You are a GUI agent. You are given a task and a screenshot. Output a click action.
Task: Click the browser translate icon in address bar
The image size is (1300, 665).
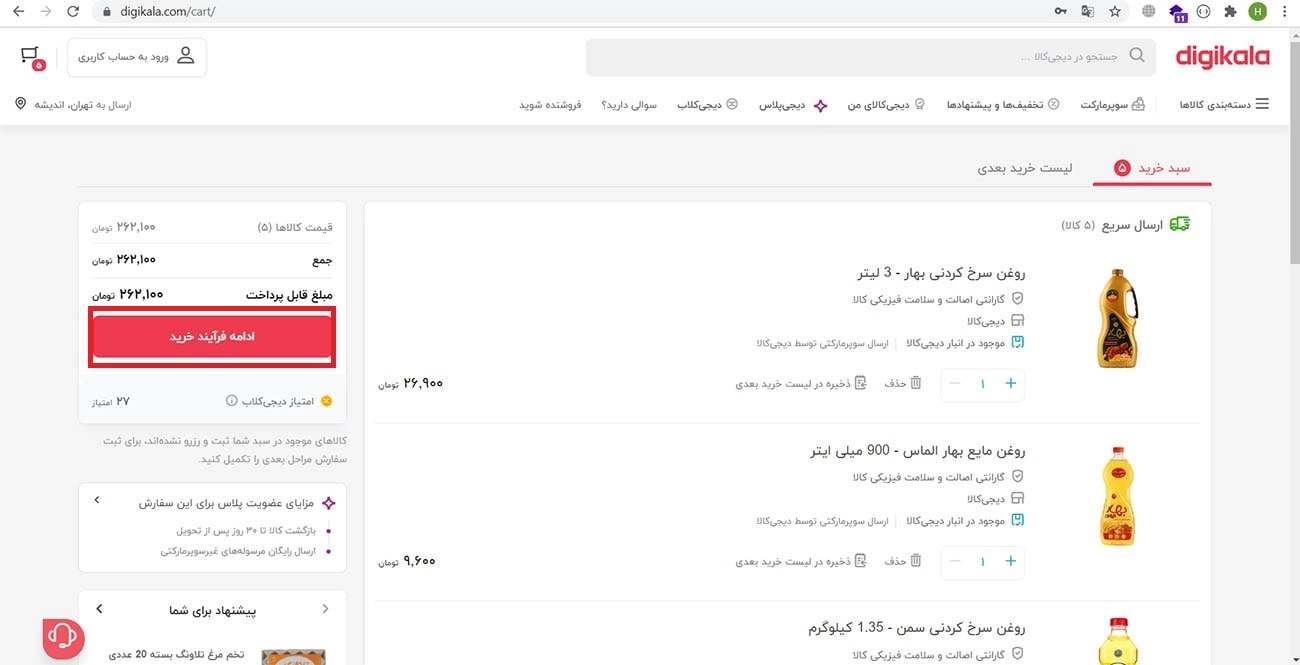pyautogui.click(x=1087, y=11)
